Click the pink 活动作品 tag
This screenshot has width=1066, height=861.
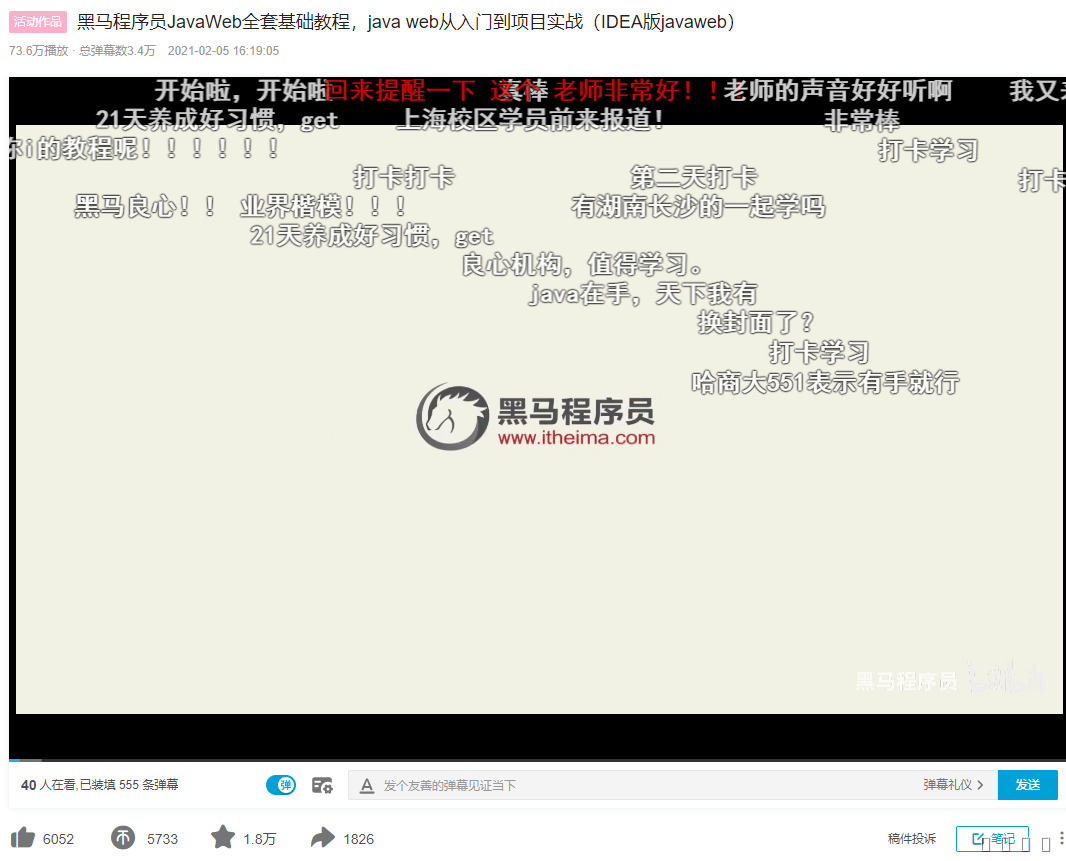tap(38, 22)
